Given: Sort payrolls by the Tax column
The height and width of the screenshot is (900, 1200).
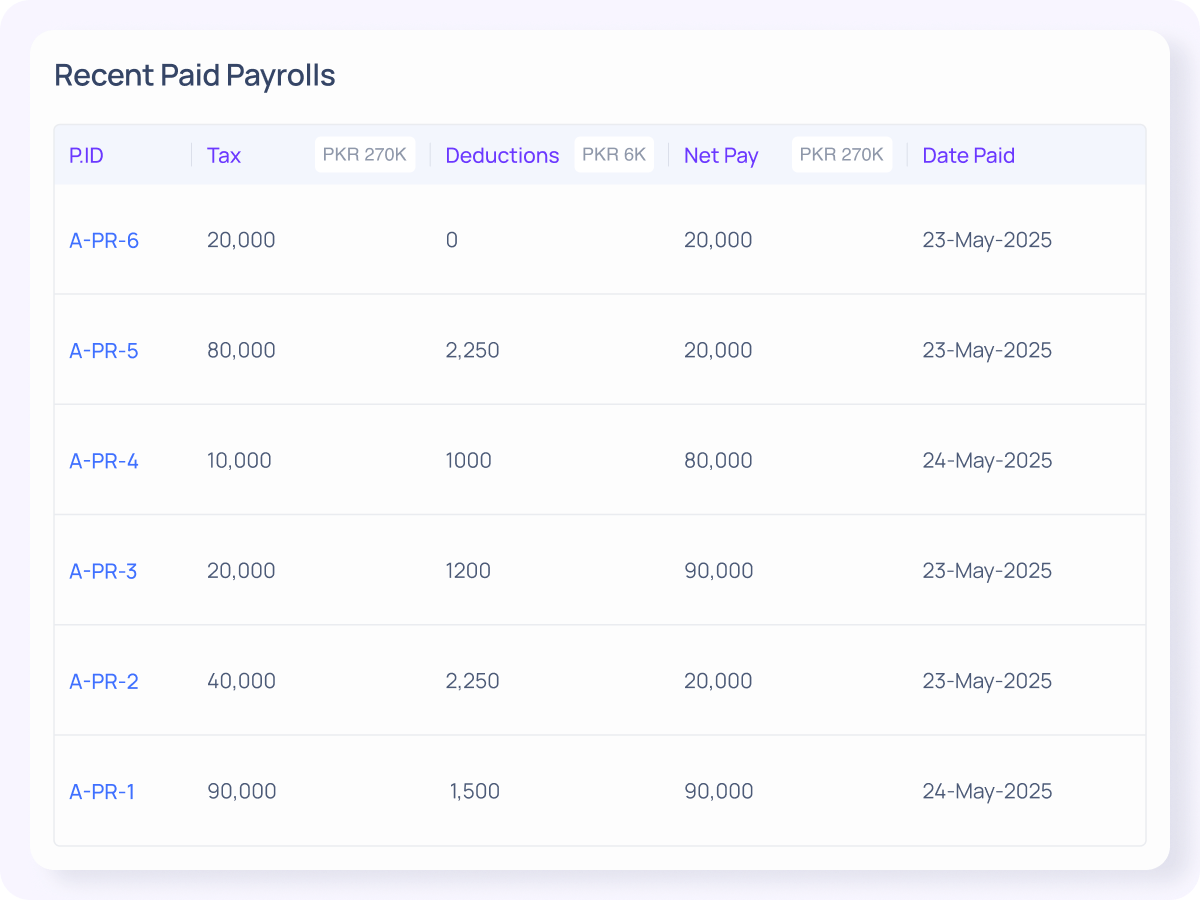Looking at the screenshot, I should 223,155.
